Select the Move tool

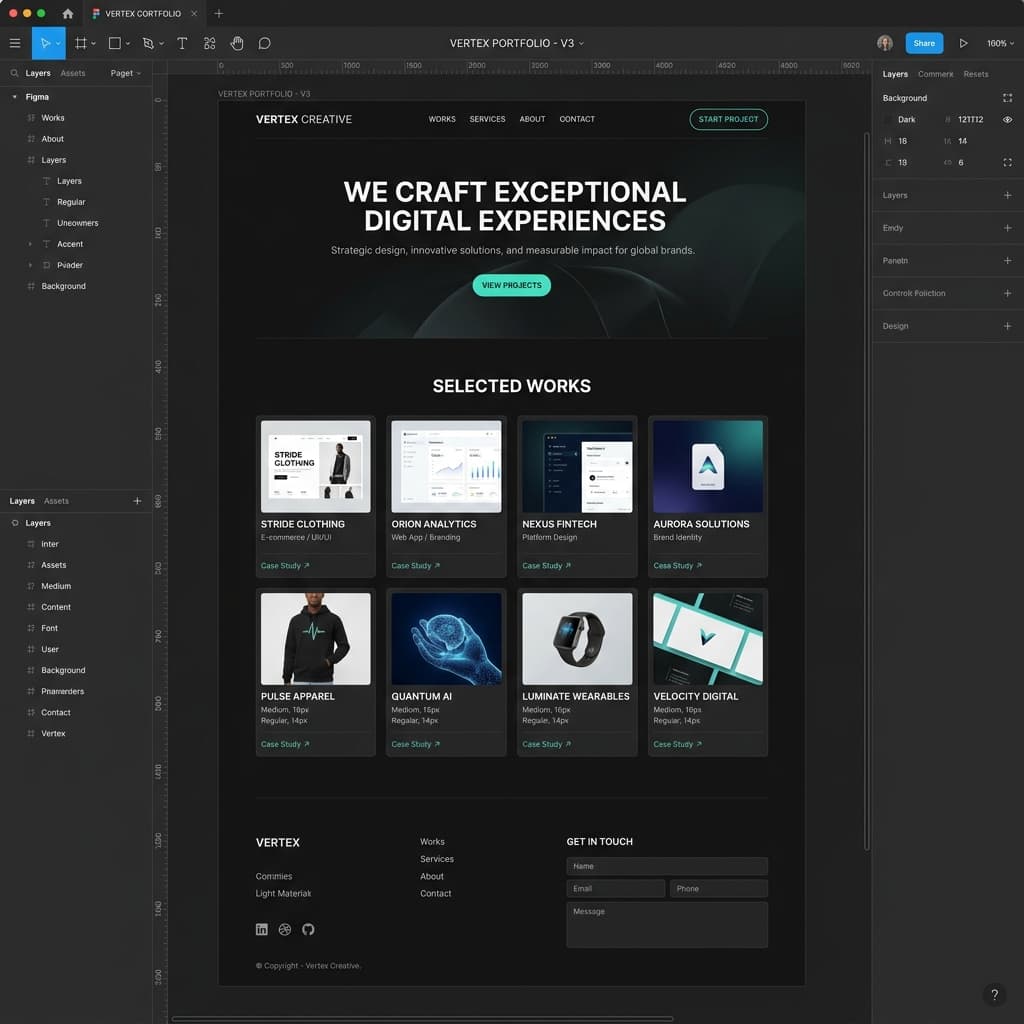(x=44, y=43)
